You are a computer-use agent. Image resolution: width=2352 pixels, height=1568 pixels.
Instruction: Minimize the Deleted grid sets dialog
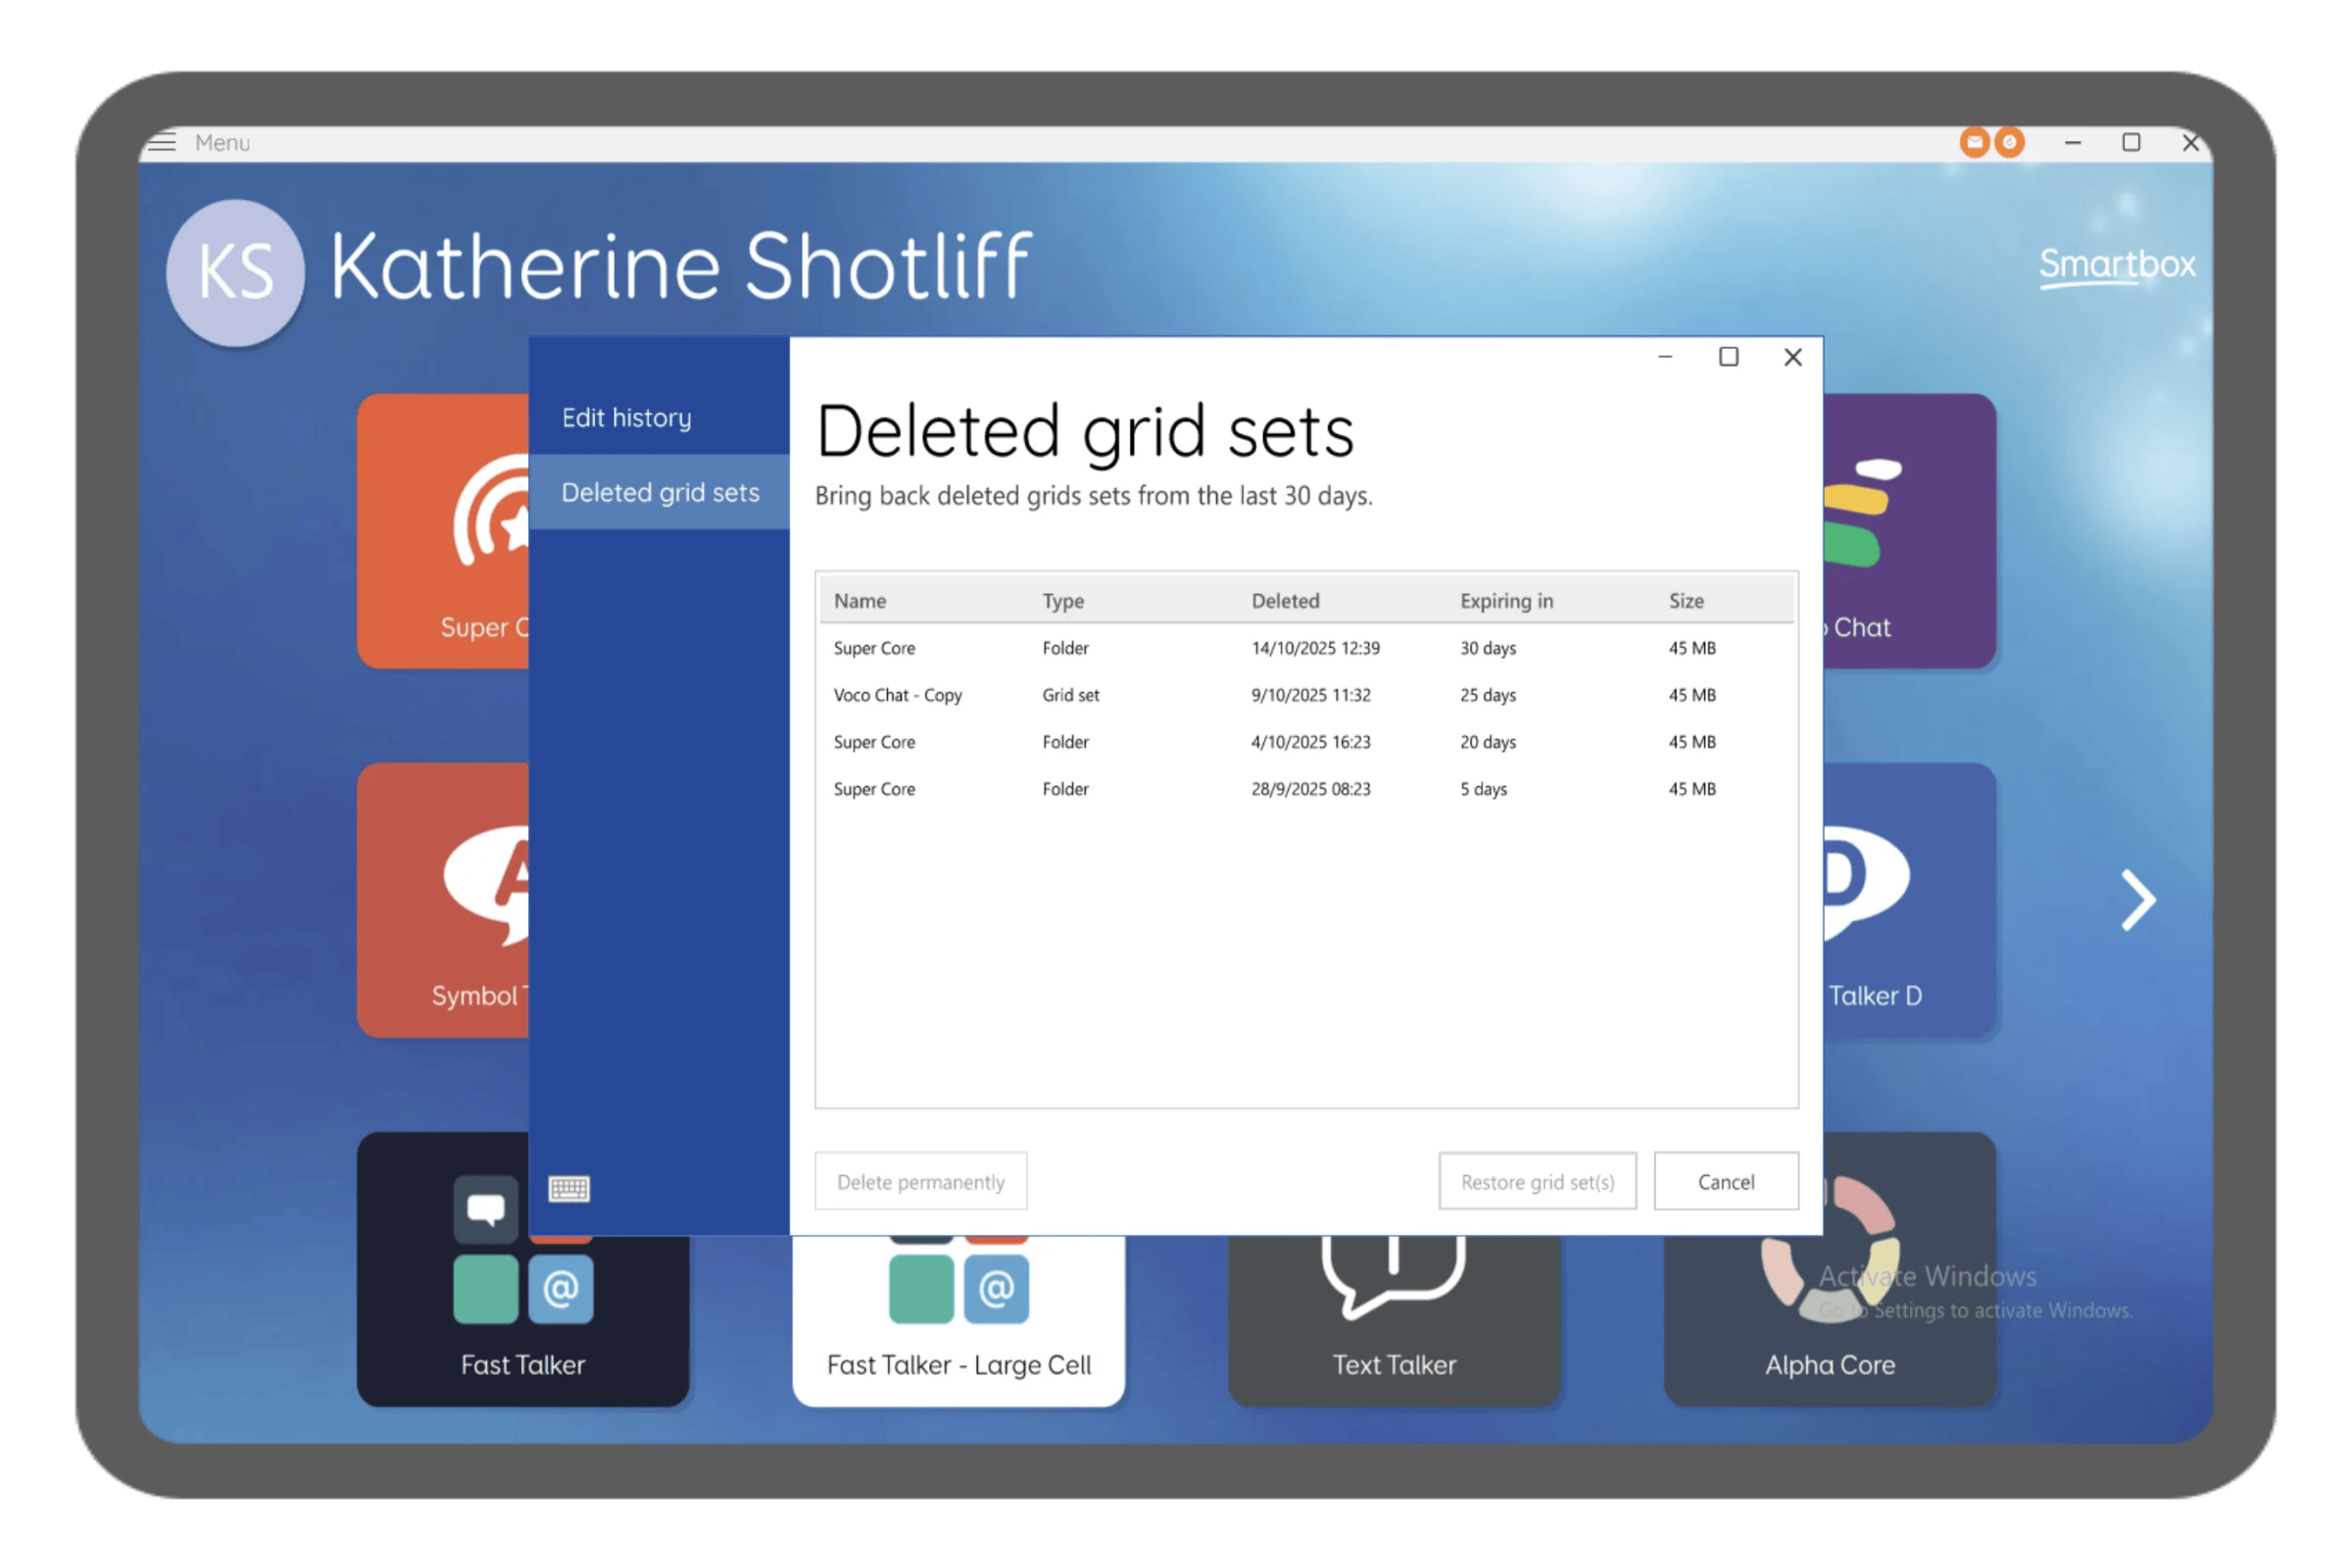(1665, 357)
